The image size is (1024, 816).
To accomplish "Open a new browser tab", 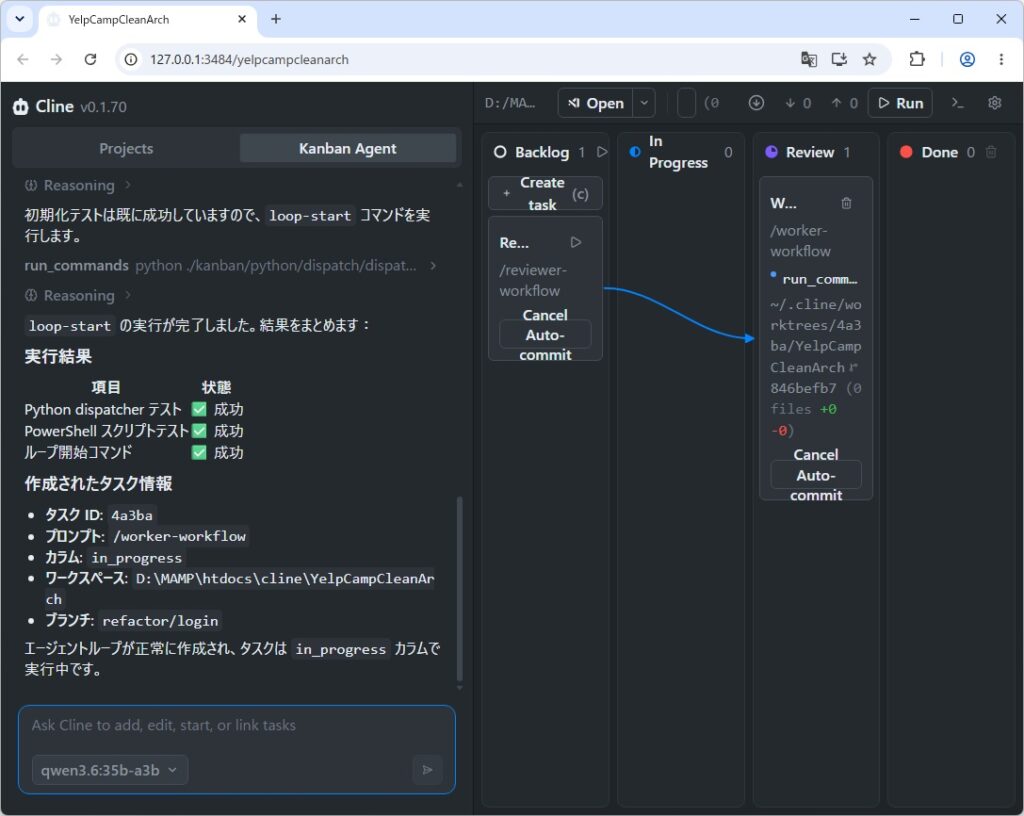I will point(276,19).
